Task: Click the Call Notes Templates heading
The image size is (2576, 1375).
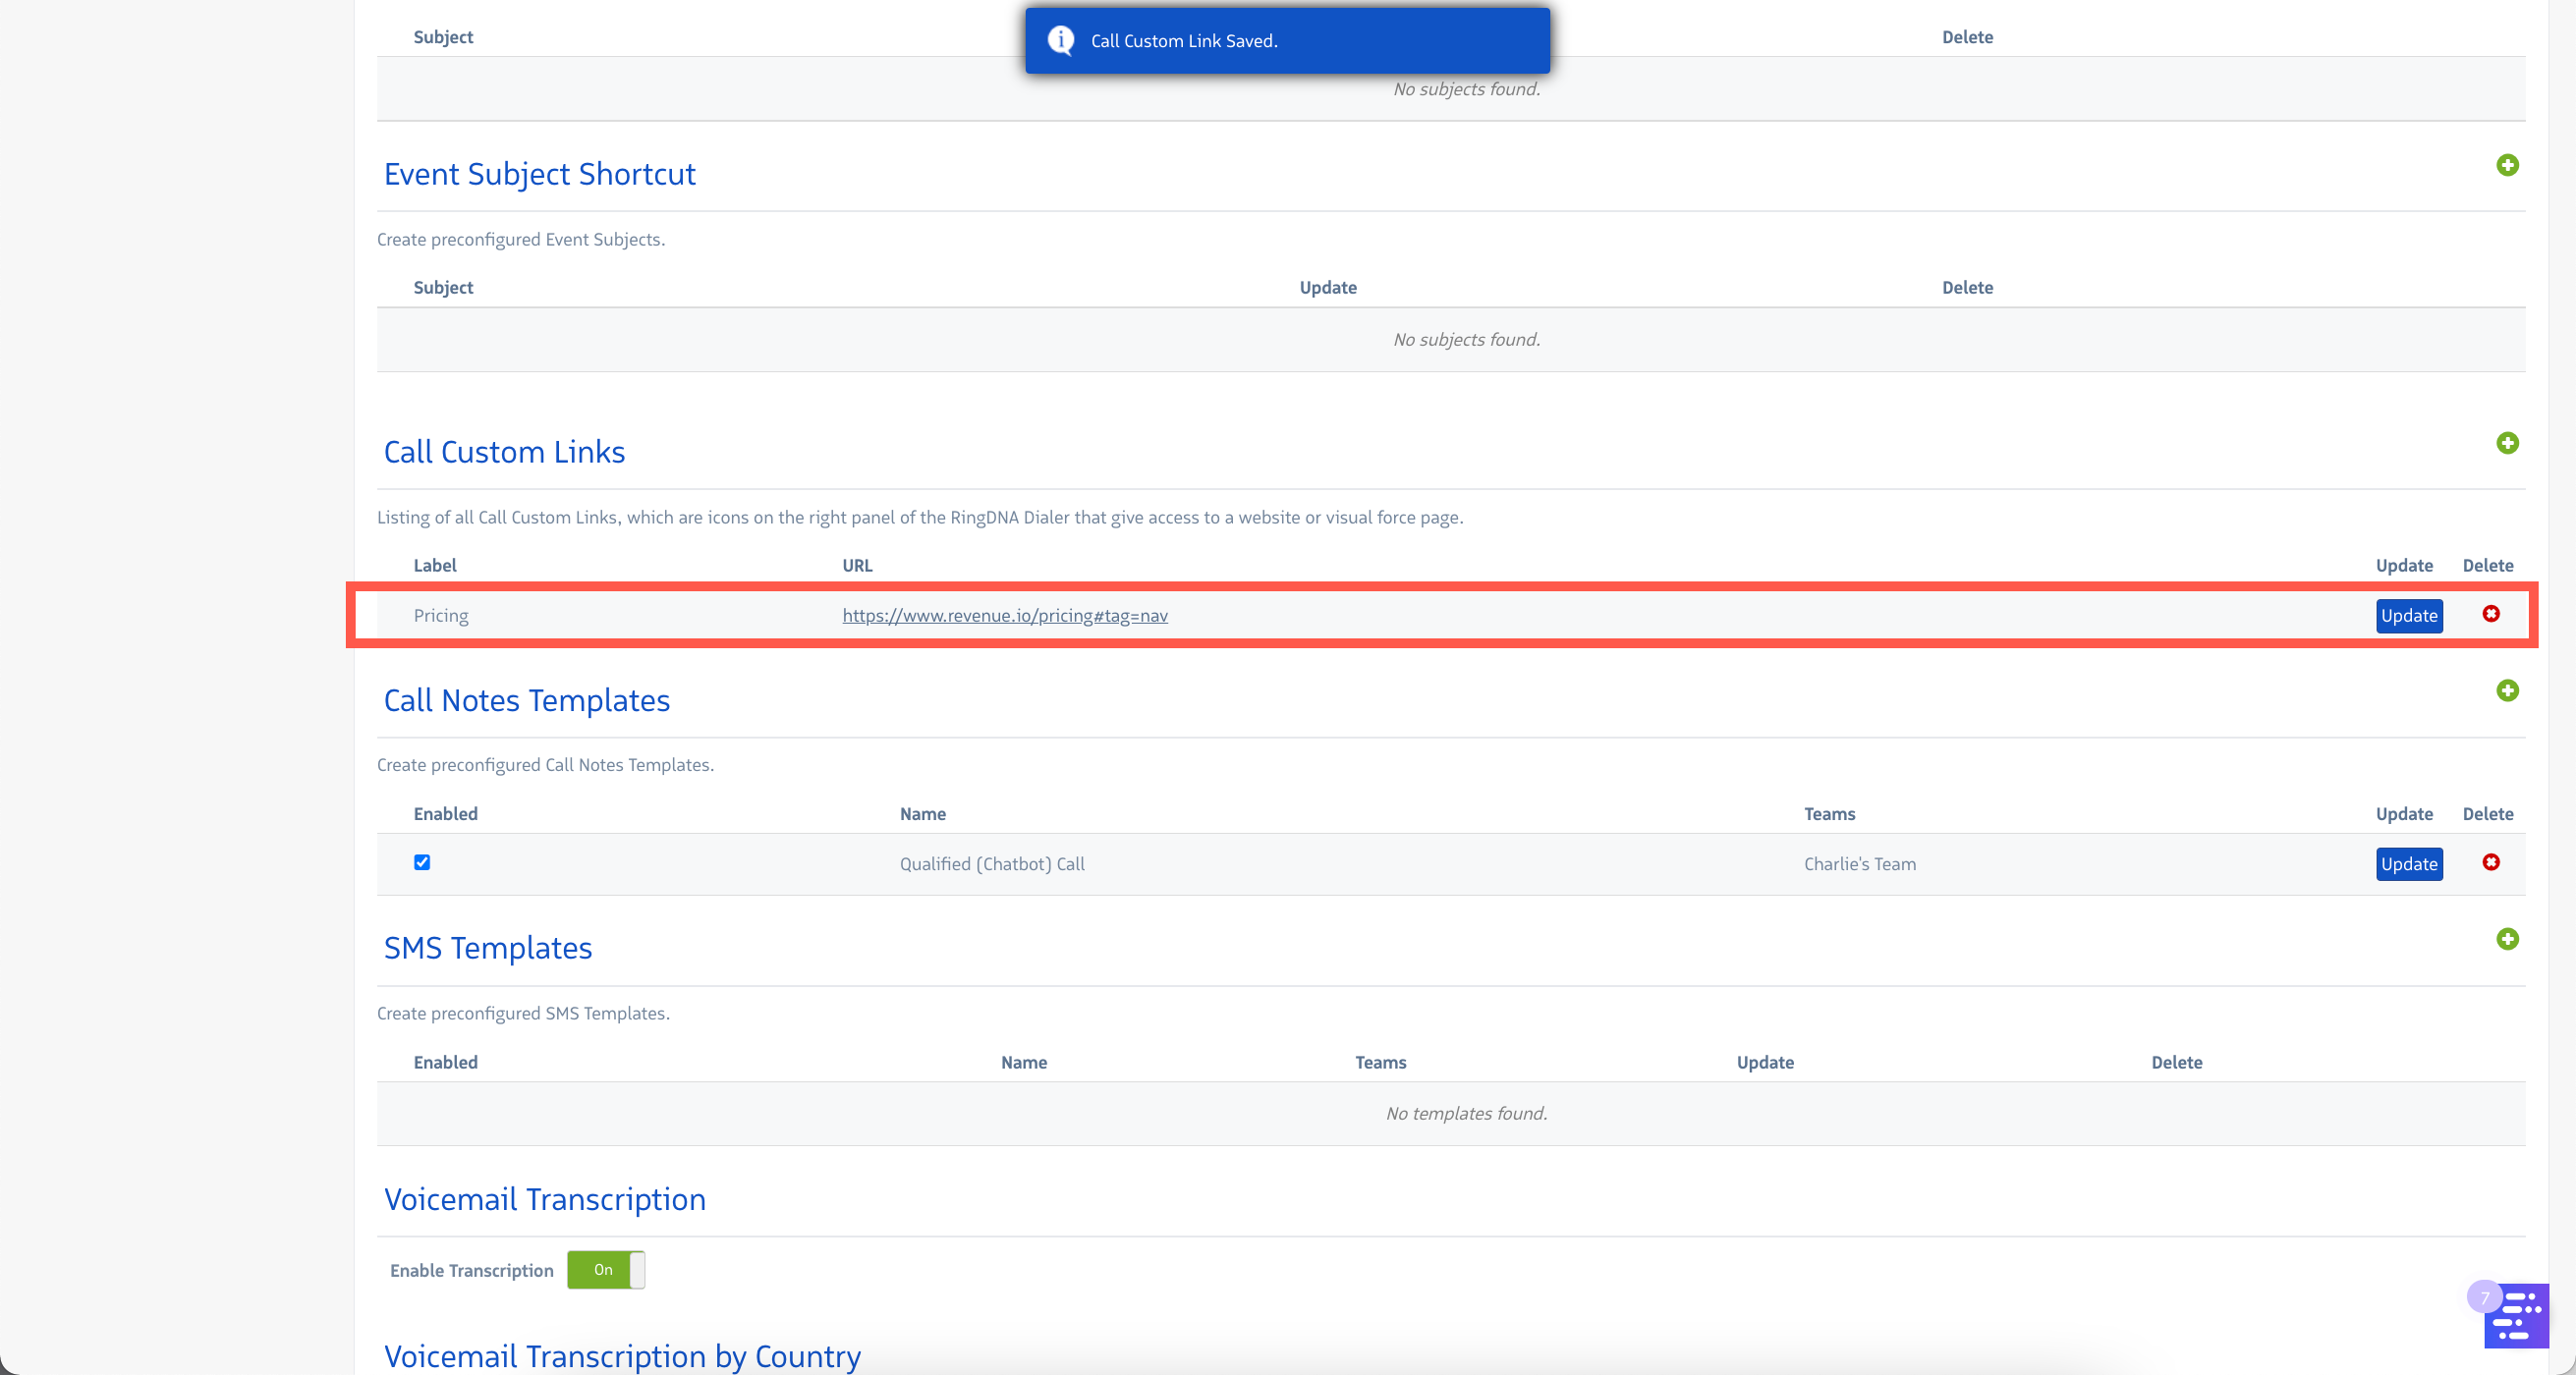Action: [526, 700]
